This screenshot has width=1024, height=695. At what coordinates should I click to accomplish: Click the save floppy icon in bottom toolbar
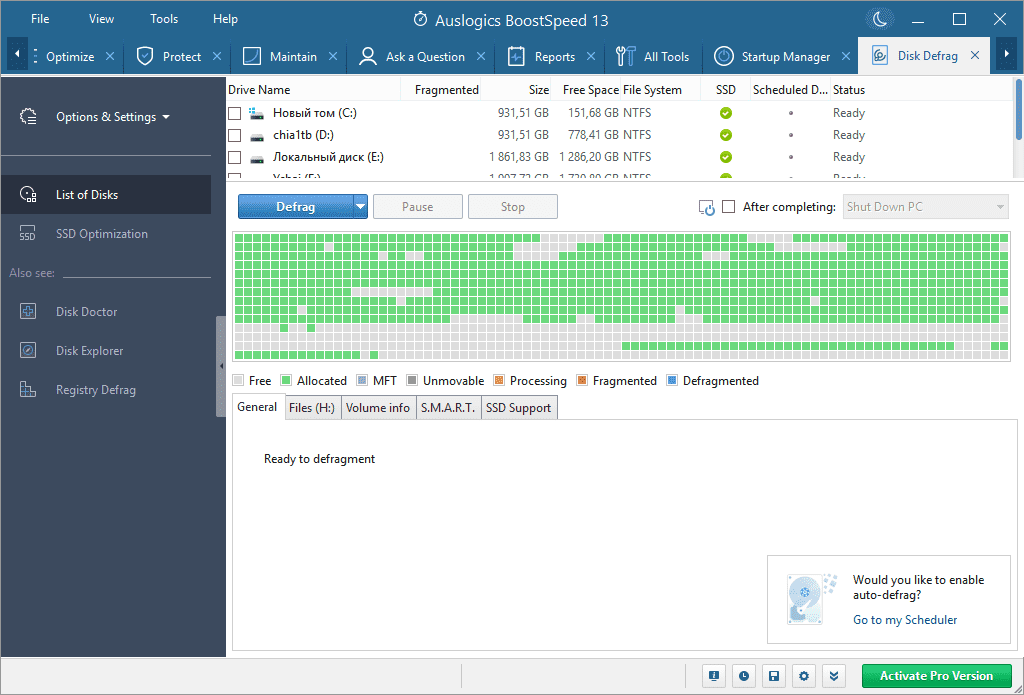tap(774, 675)
